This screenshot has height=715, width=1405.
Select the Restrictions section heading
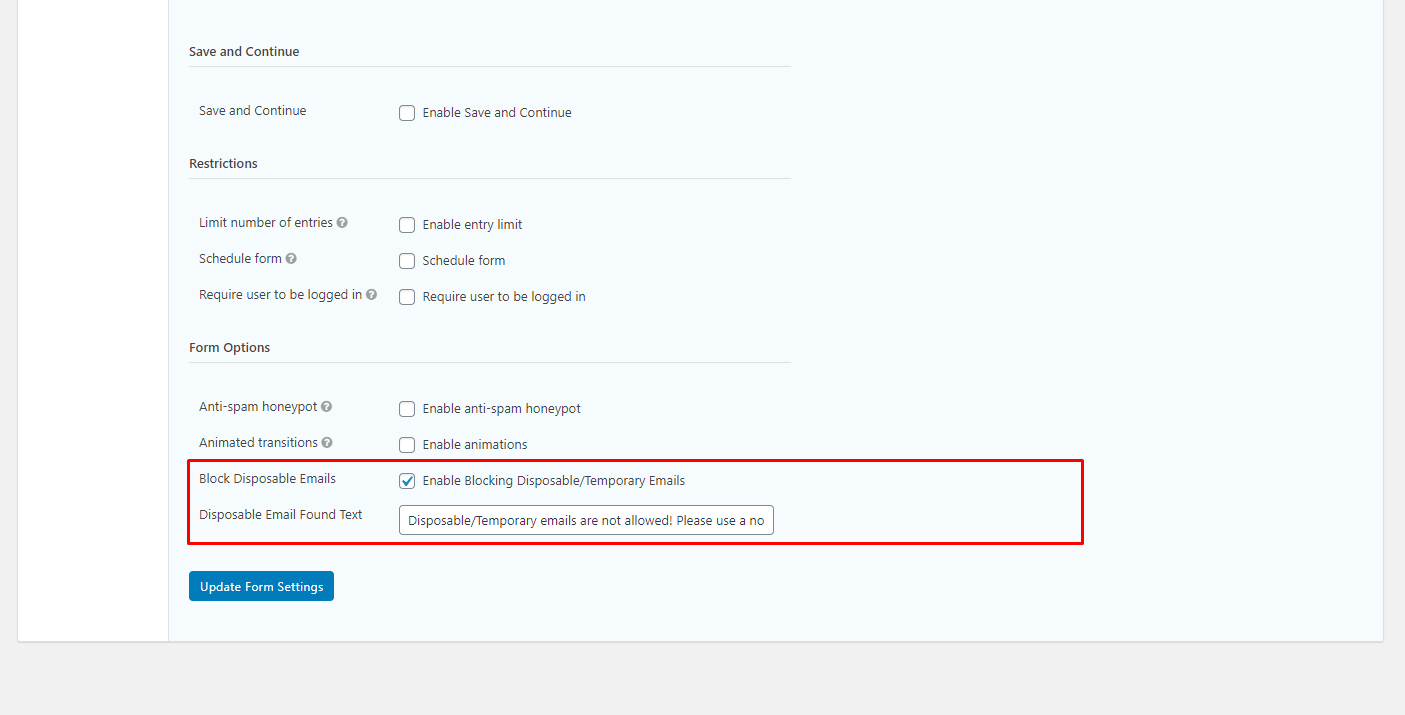click(223, 164)
